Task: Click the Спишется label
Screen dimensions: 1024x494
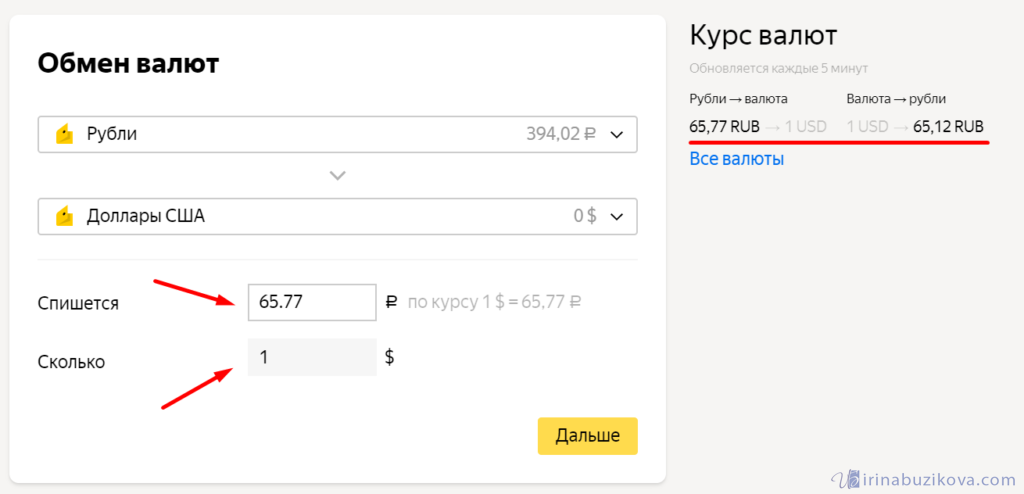Action: (78, 304)
